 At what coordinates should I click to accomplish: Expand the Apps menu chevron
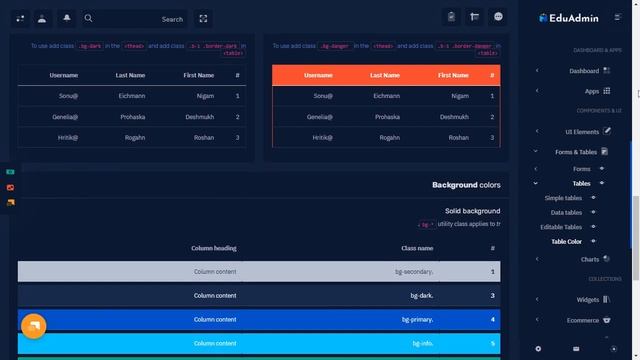(x=537, y=91)
